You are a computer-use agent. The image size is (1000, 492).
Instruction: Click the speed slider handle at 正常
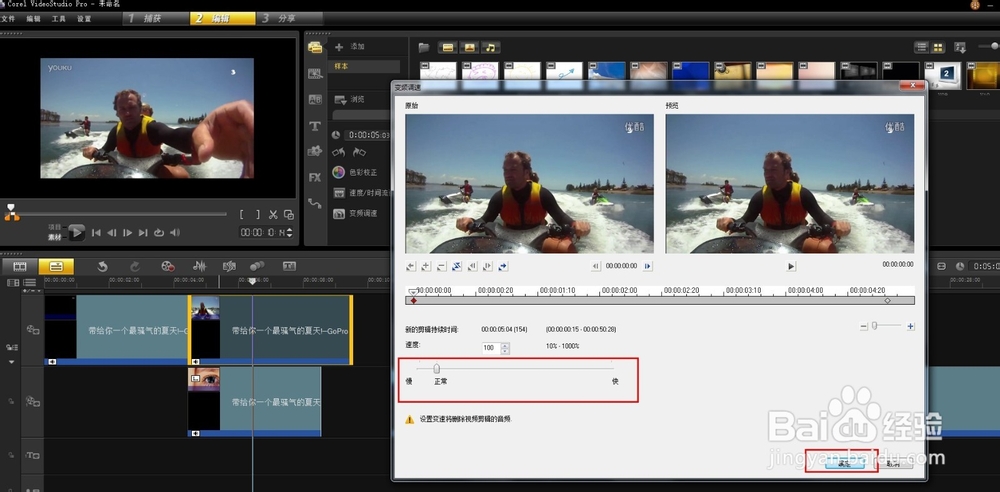tap(436, 368)
